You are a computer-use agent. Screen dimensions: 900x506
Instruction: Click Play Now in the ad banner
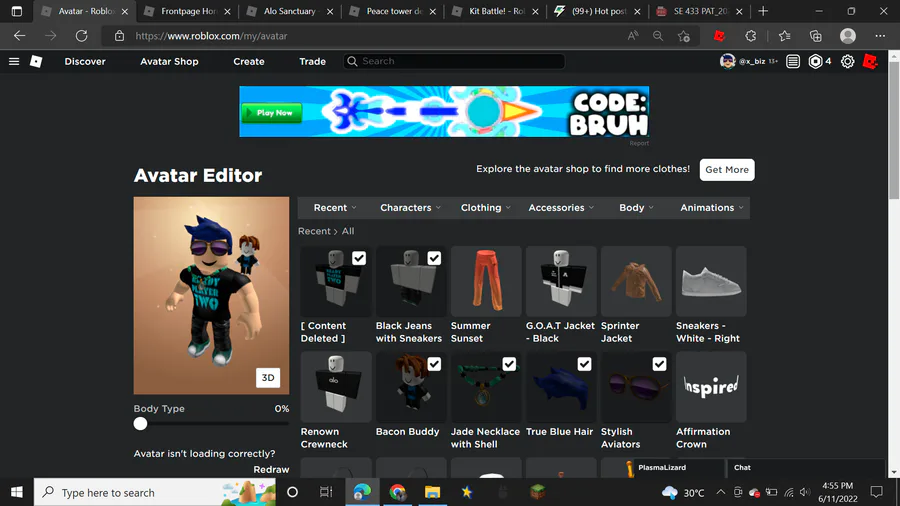271,113
